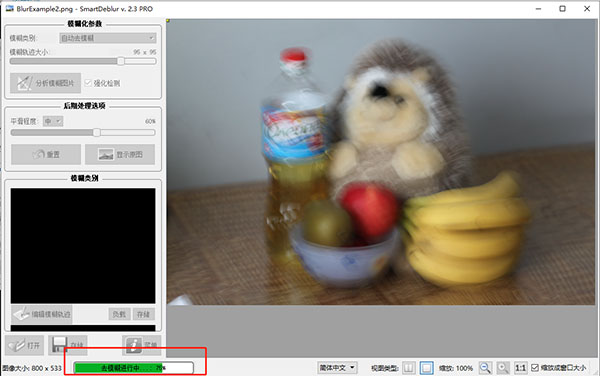This screenshot has height=376, width=600.
Task: Click the zoom in magnifier icon
Action: [503, 368]
